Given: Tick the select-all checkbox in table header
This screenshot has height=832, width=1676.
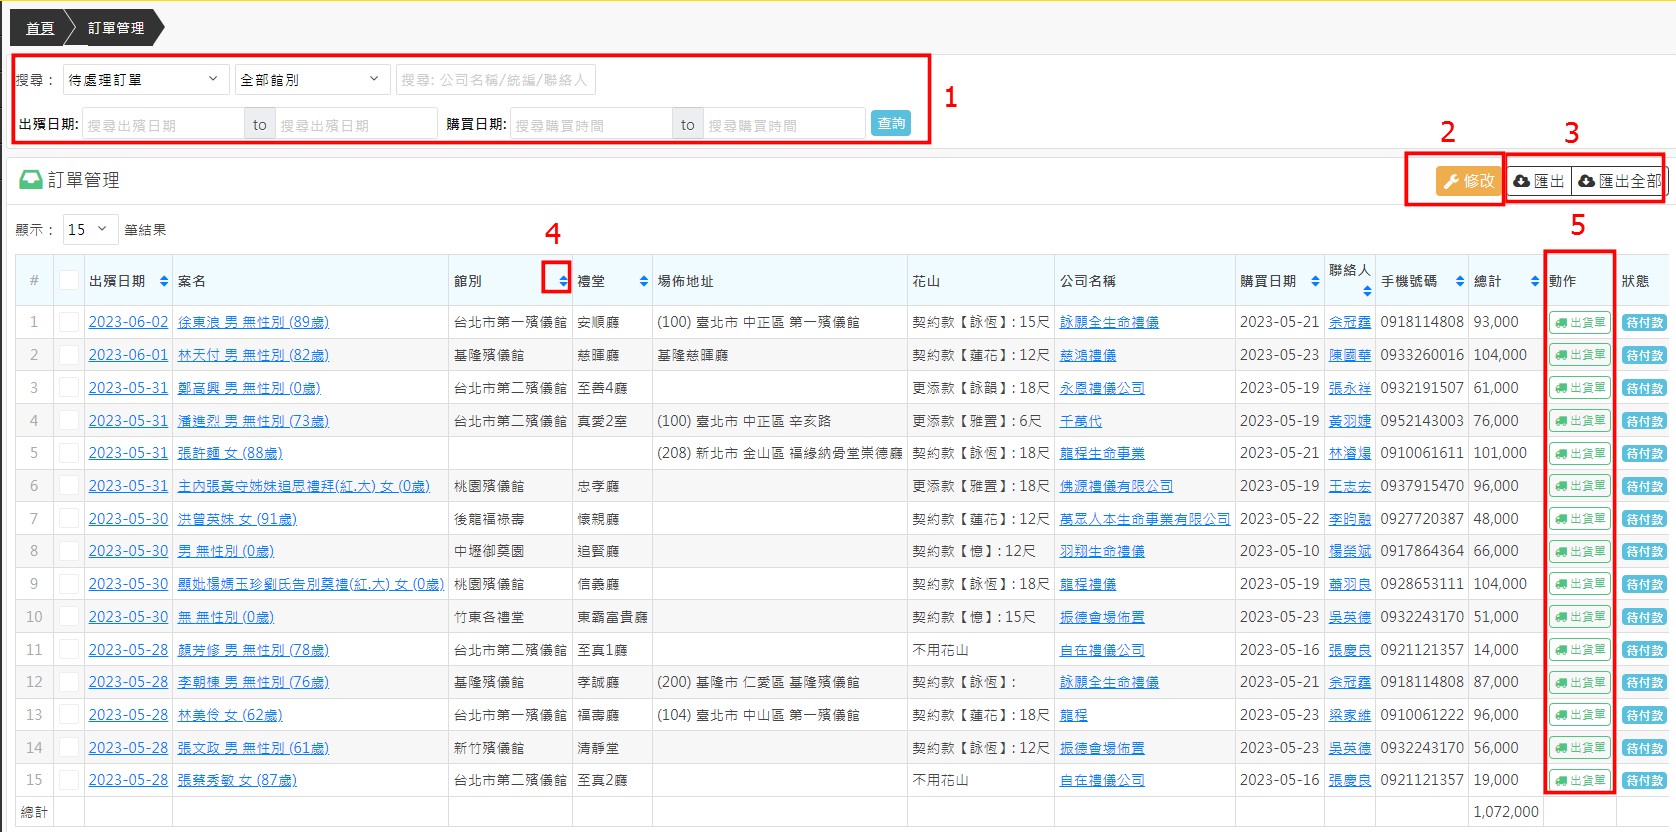Looking at the screenshot, I should click(69, 280).
